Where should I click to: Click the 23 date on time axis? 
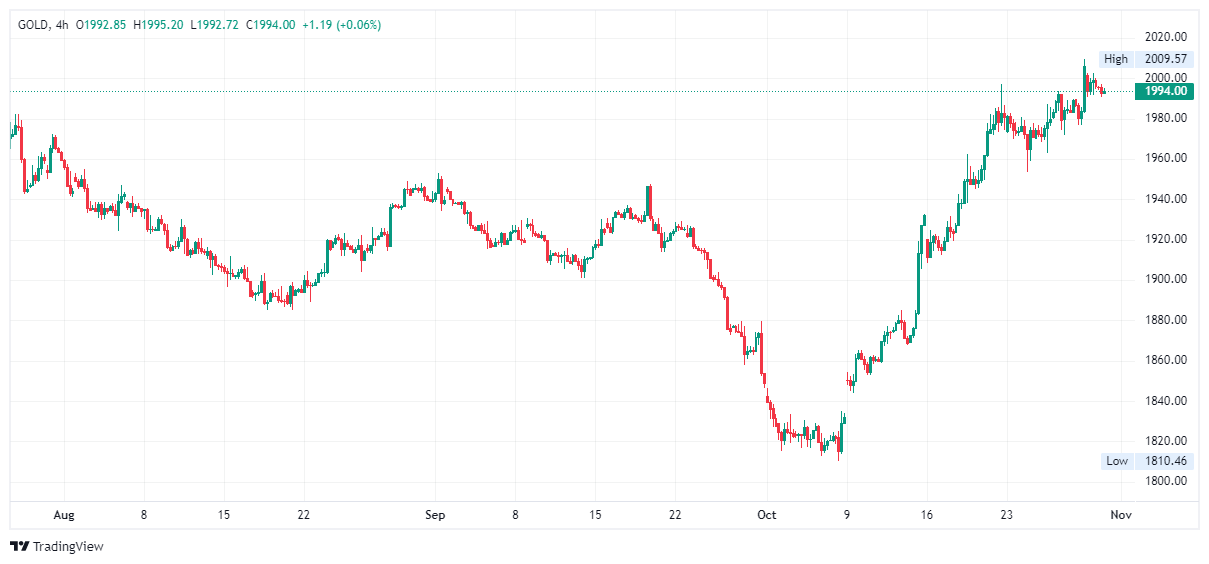(1007, 515)
